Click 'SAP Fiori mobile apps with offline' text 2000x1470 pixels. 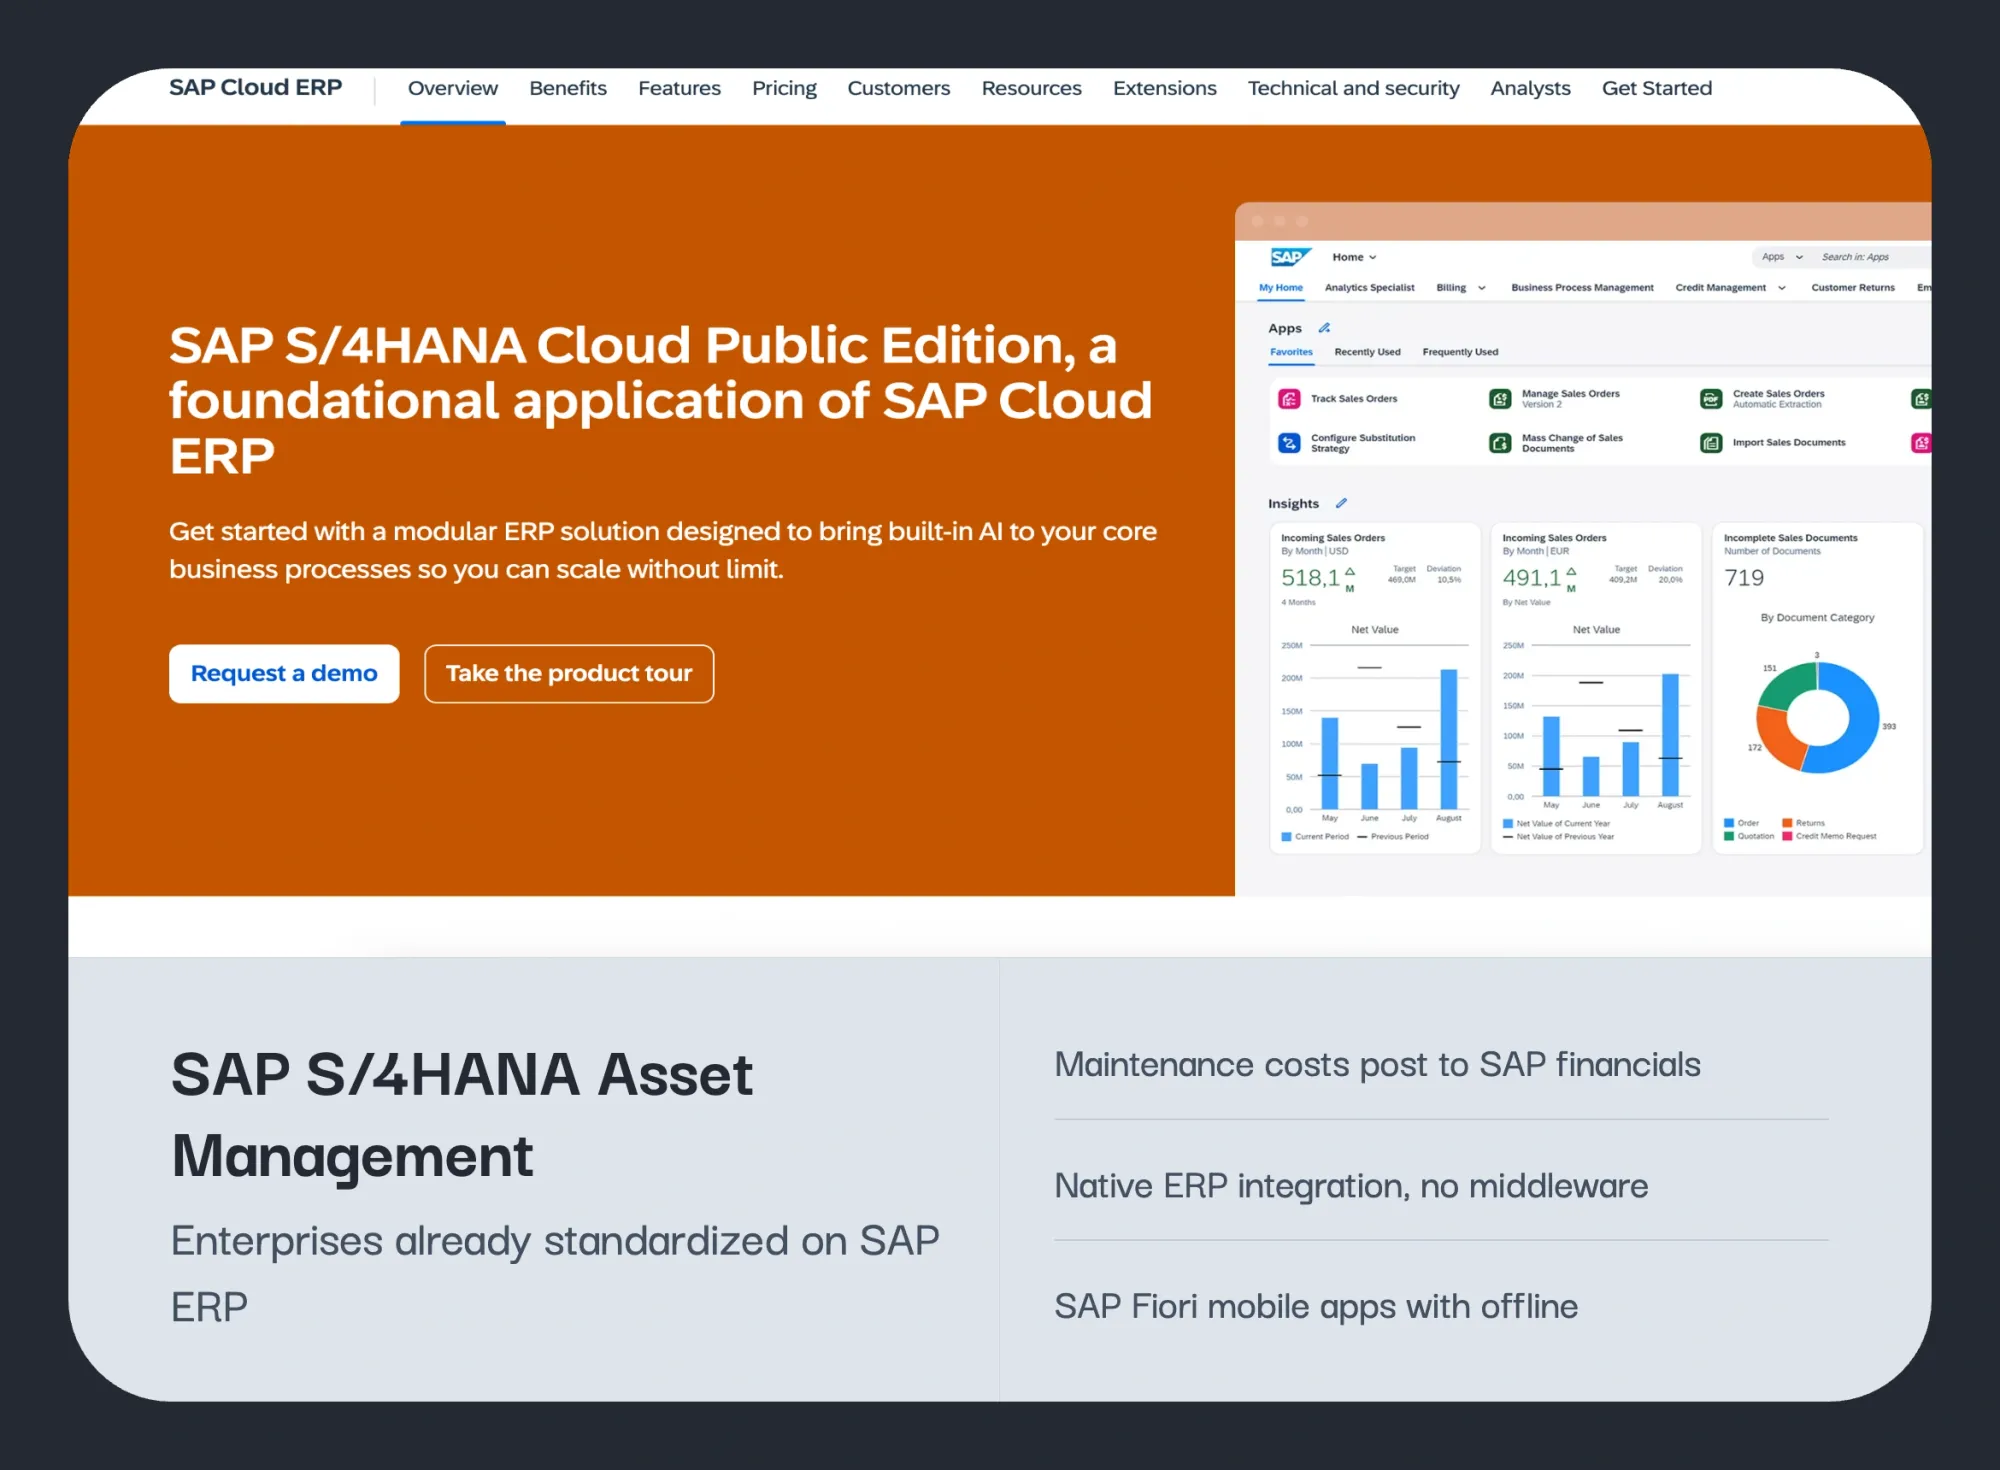coord(1316,1307)
